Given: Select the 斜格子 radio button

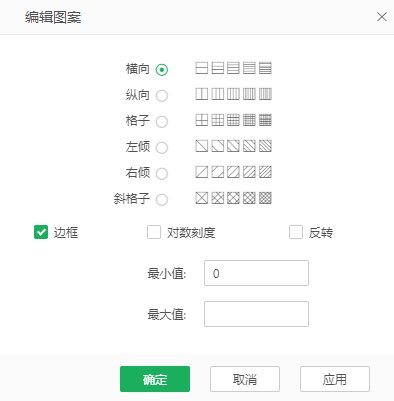Looking at the screenshot, I should (162, 200).
